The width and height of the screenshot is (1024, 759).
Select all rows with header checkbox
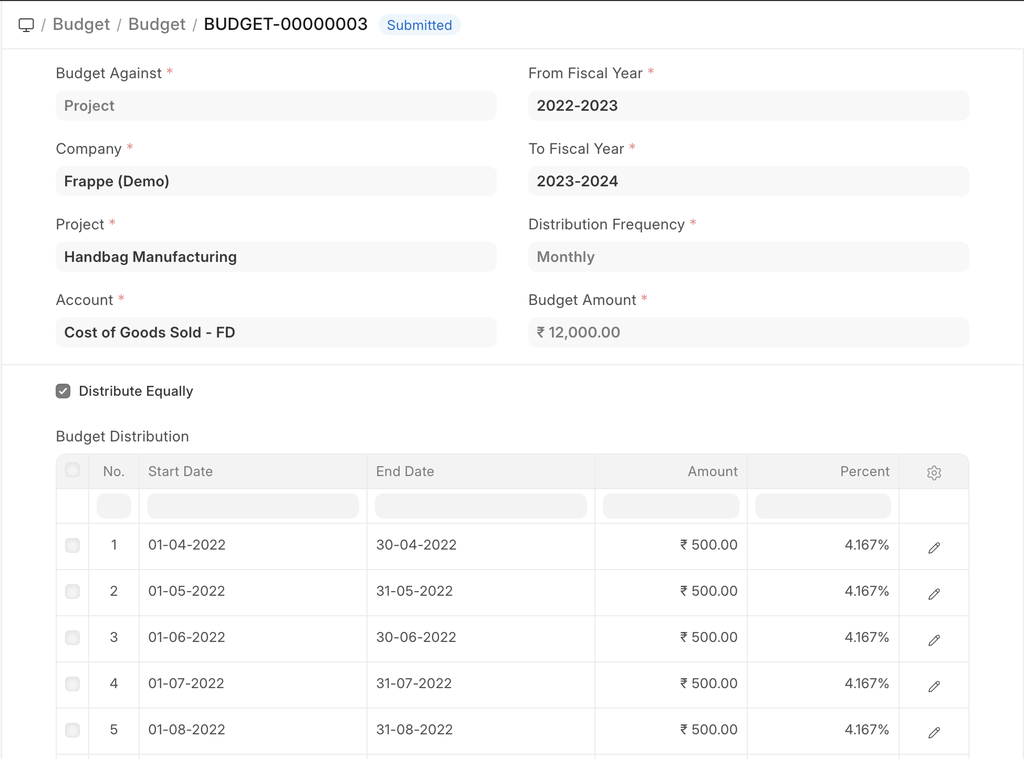pos(72,470)
